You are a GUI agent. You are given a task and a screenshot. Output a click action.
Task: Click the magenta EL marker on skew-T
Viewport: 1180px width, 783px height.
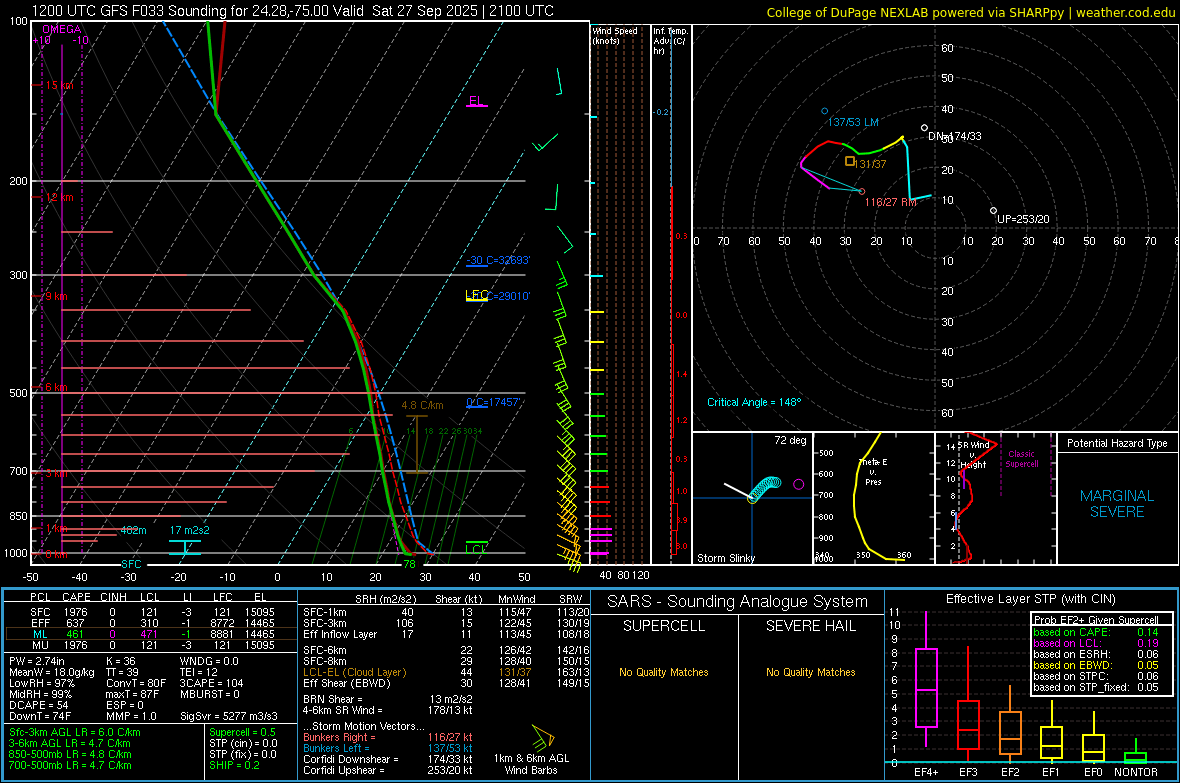pos(476,102)
